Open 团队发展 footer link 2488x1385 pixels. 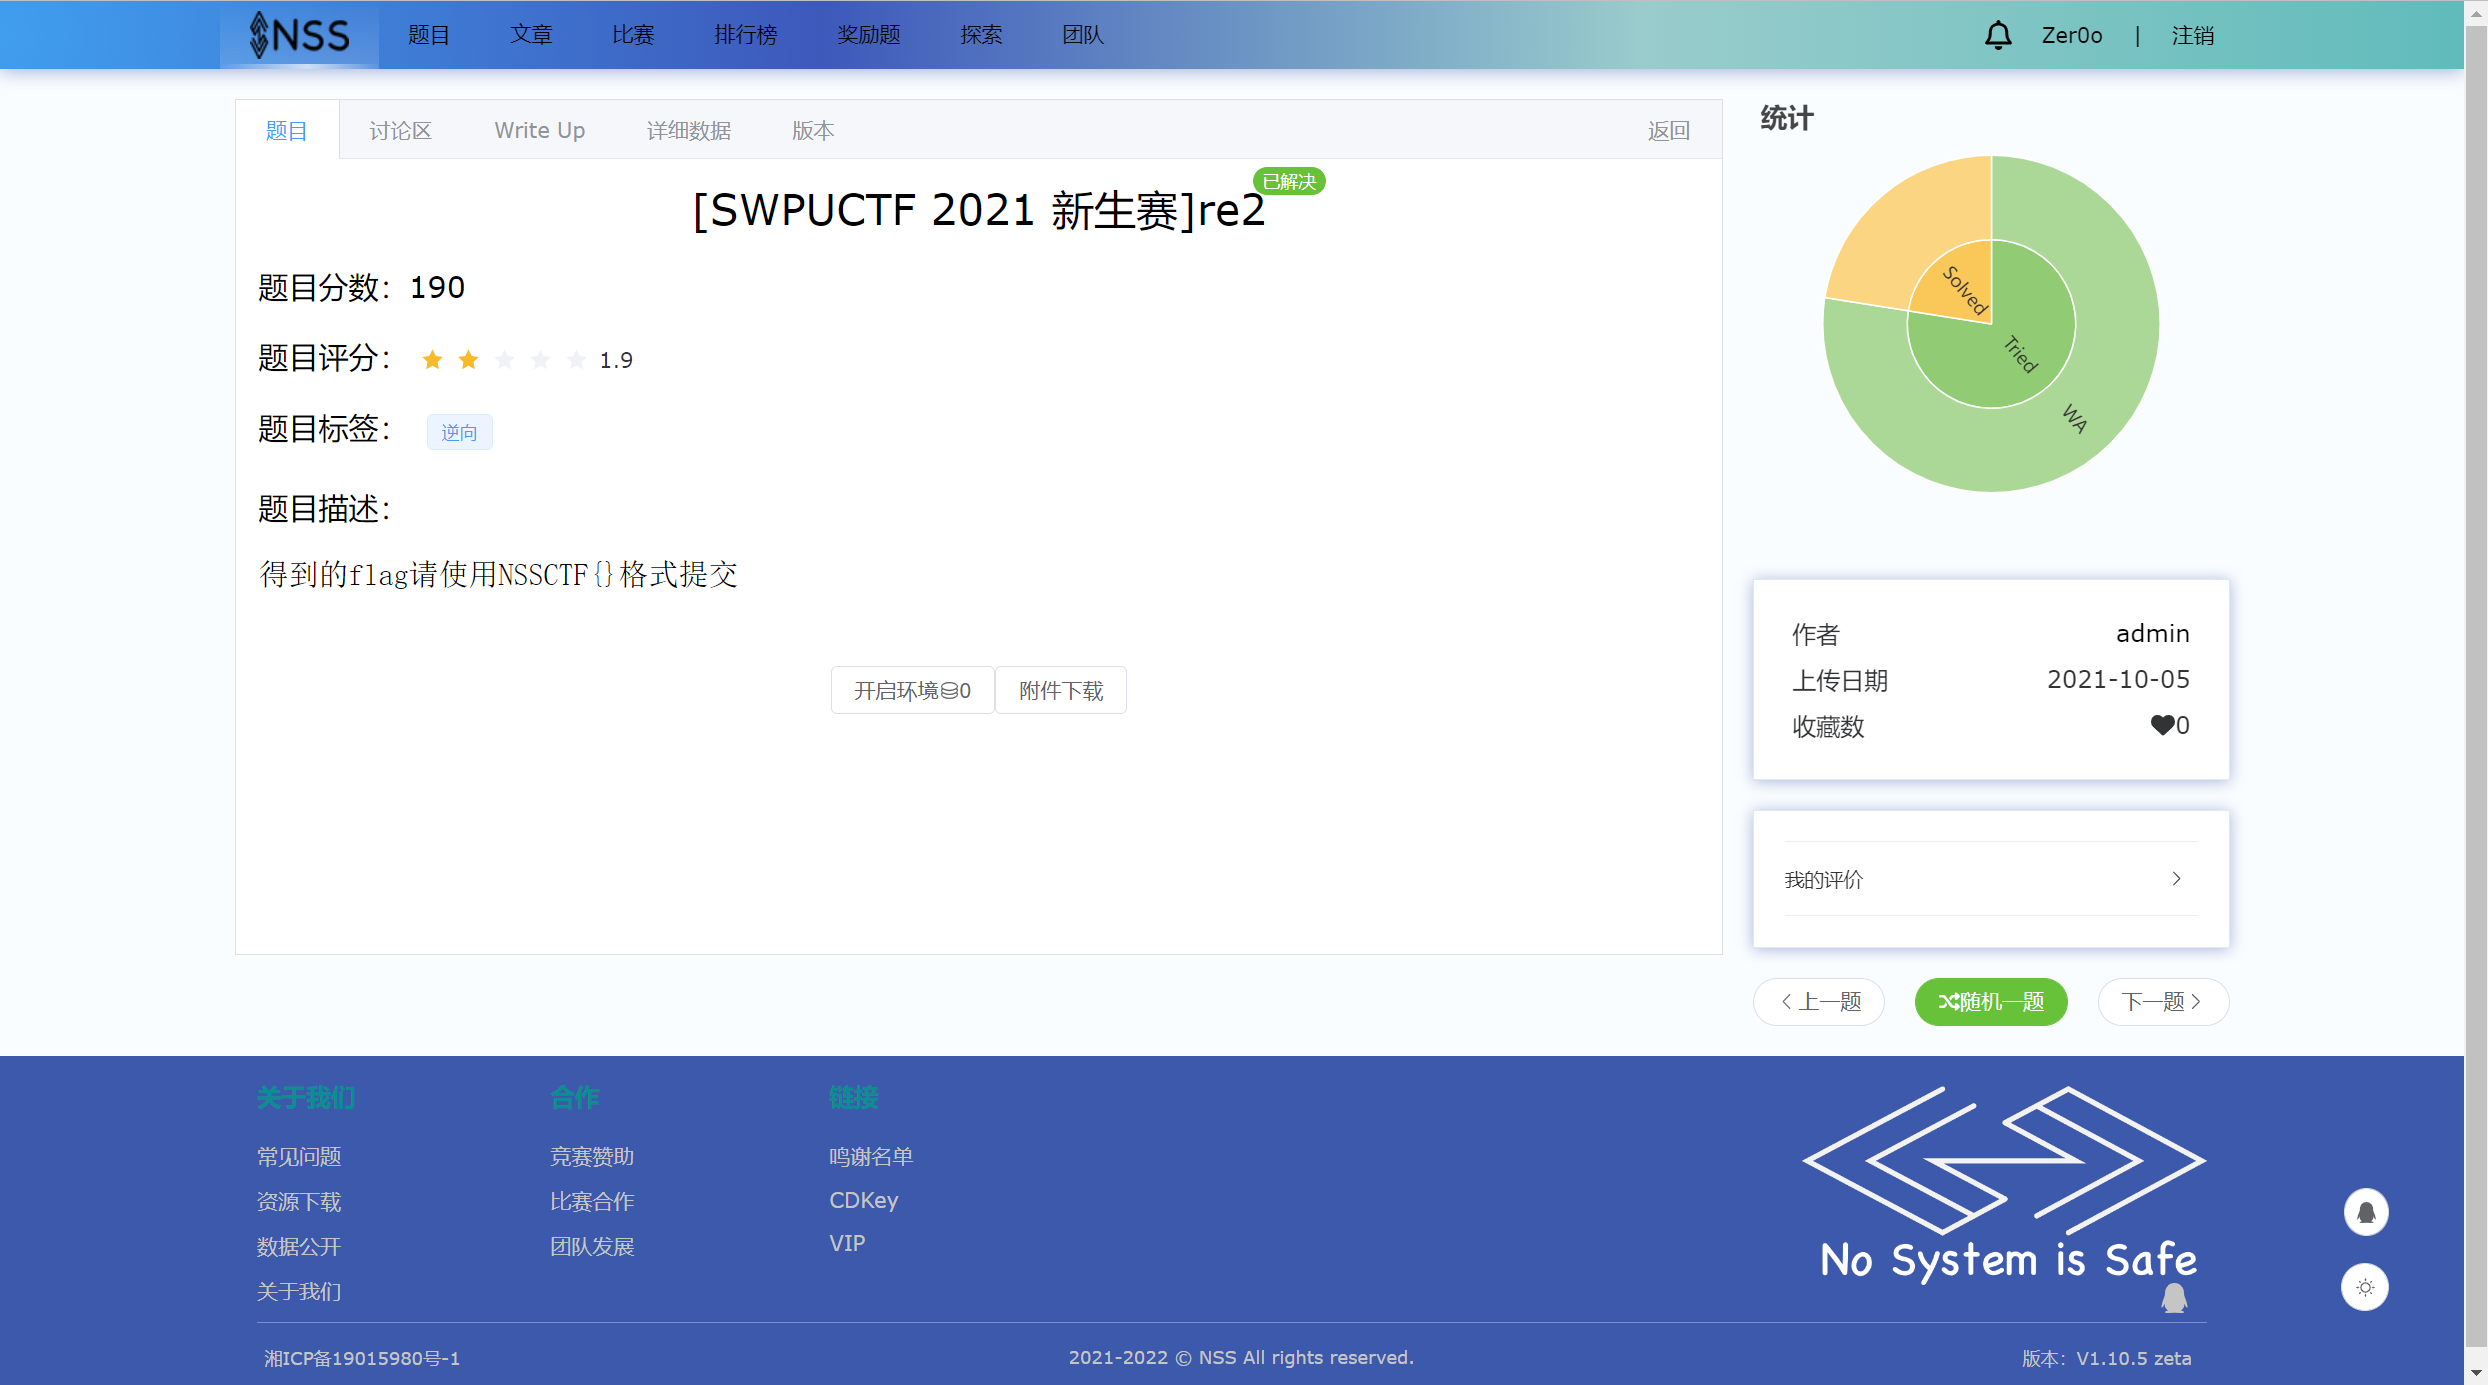(x=592, y=1246)
